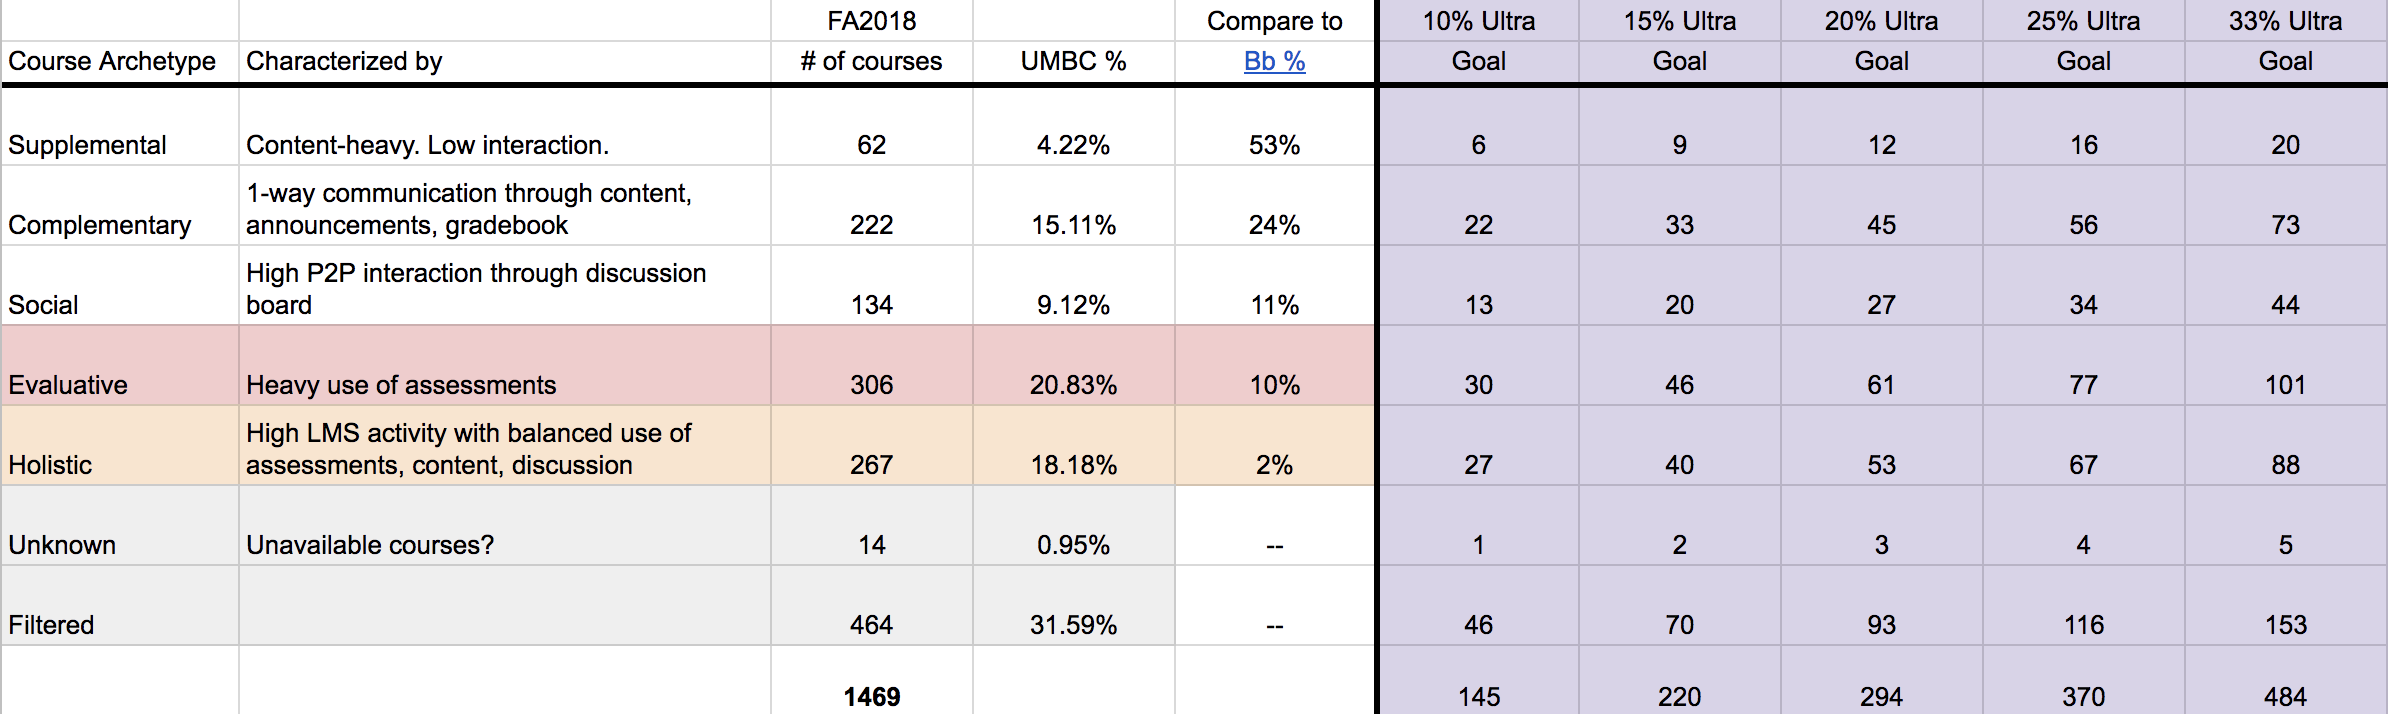Select the 20.83% cell in Evaluative row
The width and height of the screenshot is (2388, 714).
1073,385
